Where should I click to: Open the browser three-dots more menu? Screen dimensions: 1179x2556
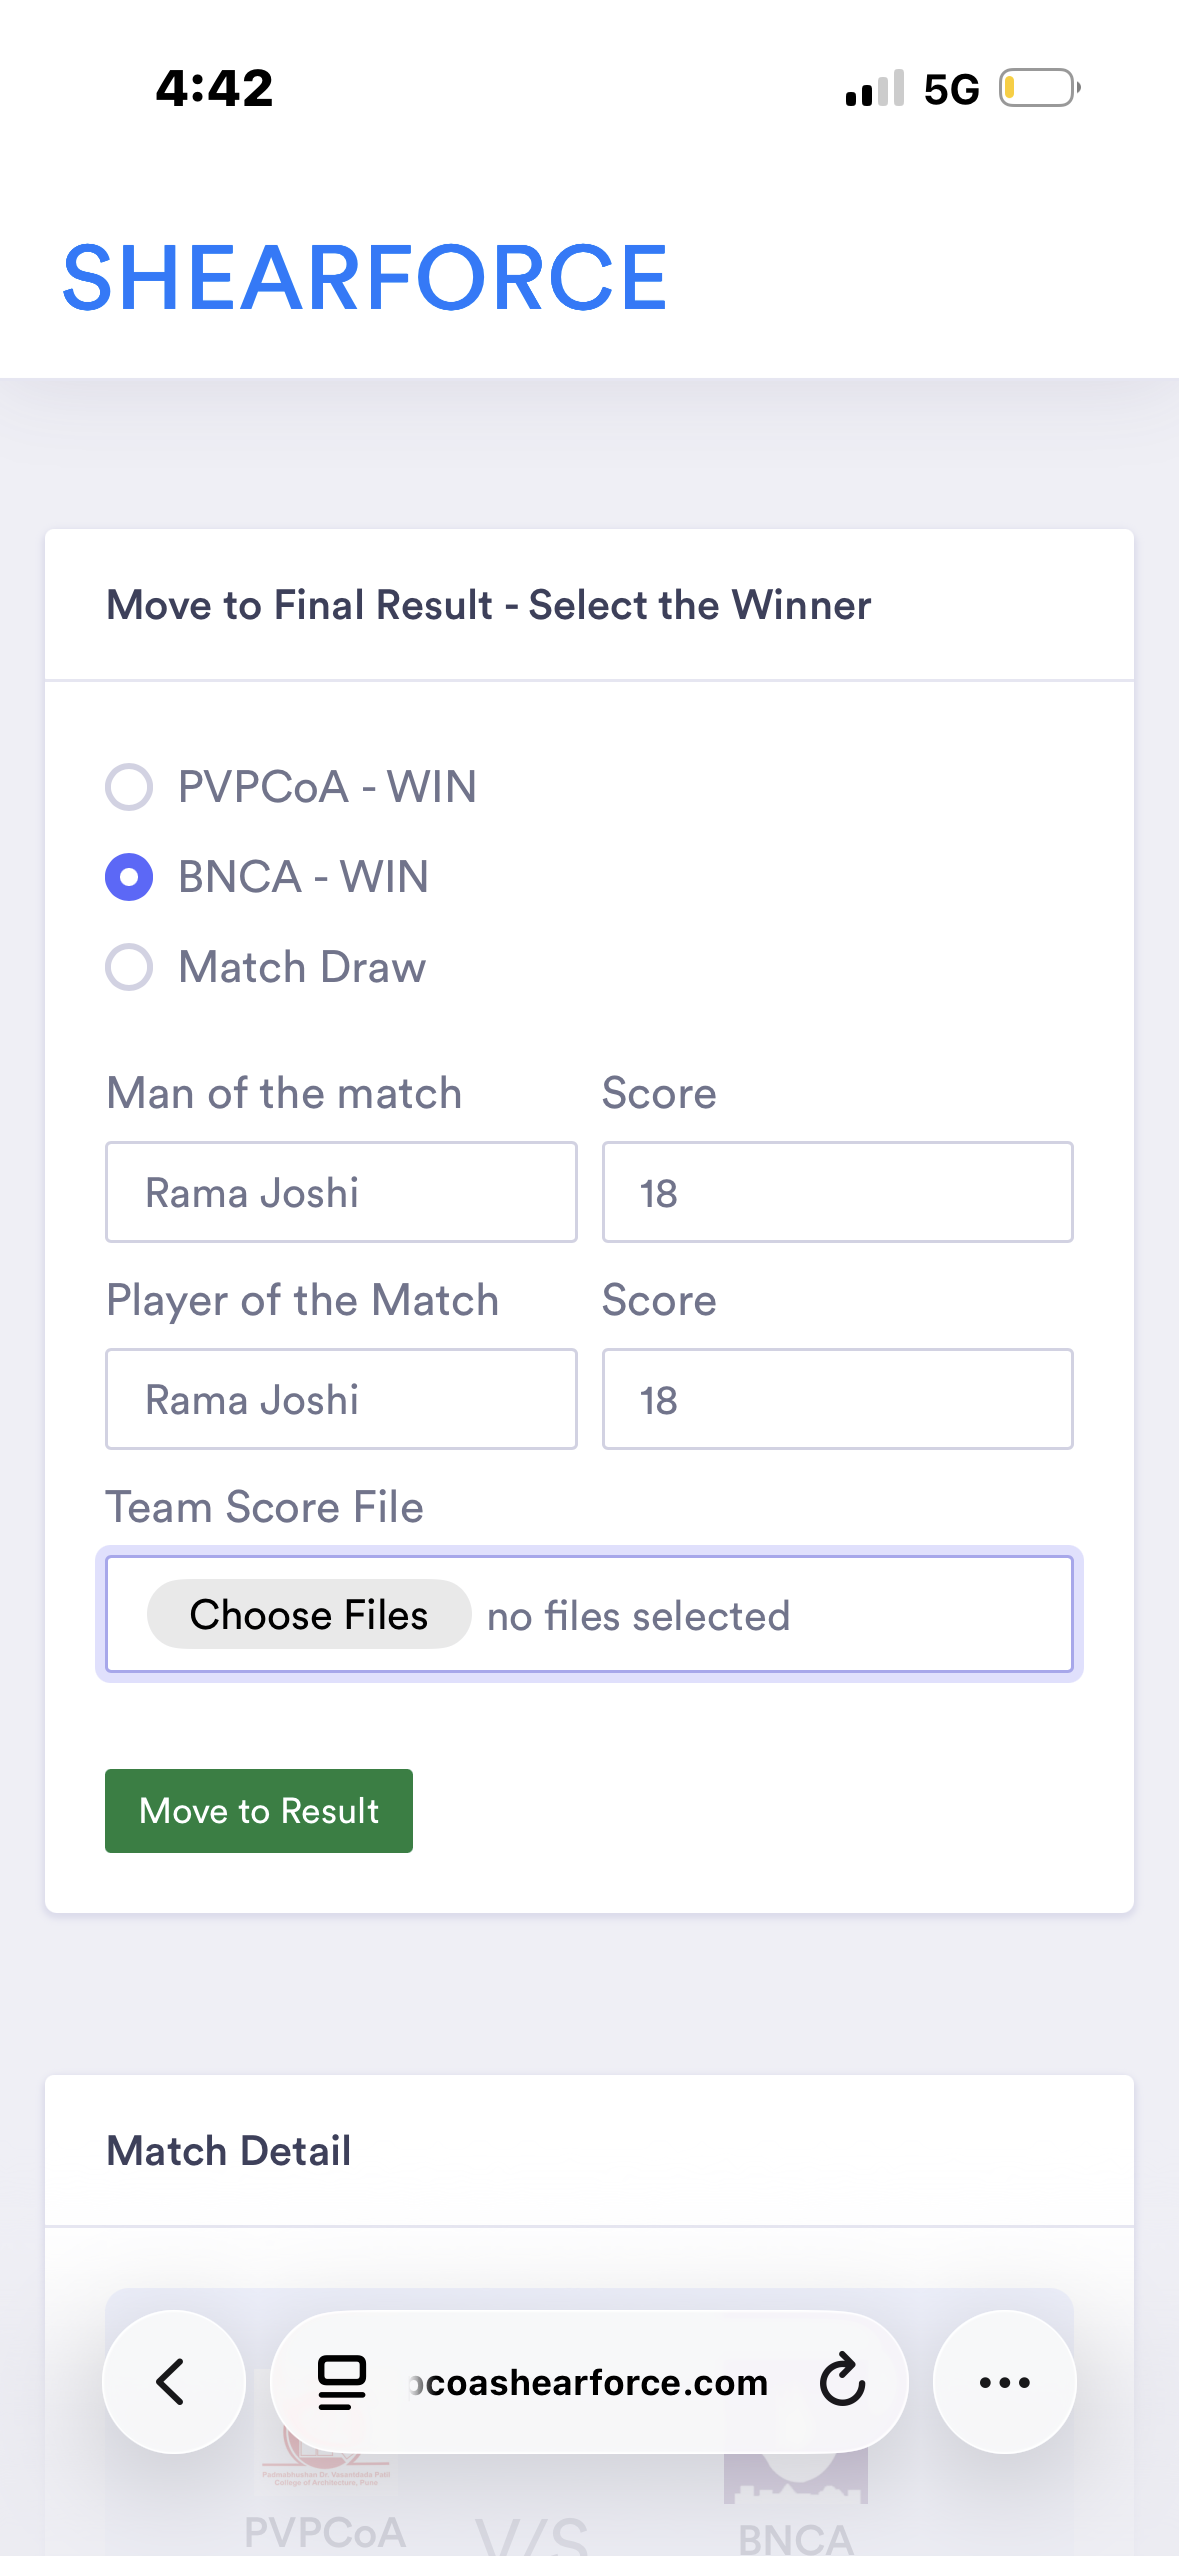click(x=1004, y=2382)
